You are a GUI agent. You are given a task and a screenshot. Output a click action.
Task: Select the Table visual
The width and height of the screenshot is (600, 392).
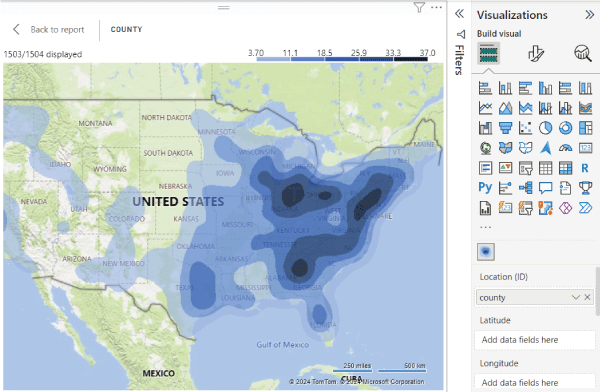(x=546, y=168)
